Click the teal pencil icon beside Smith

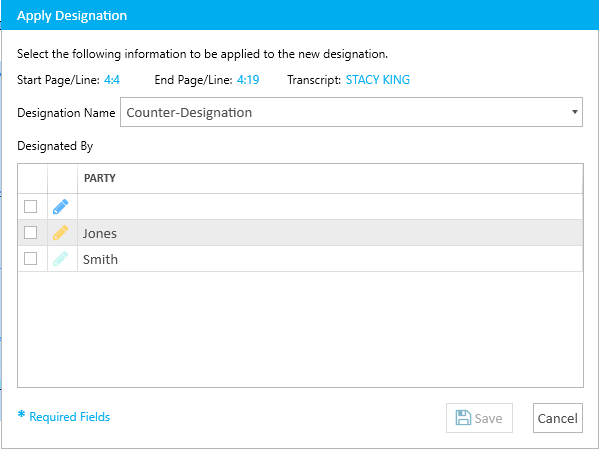coord(61,259)
